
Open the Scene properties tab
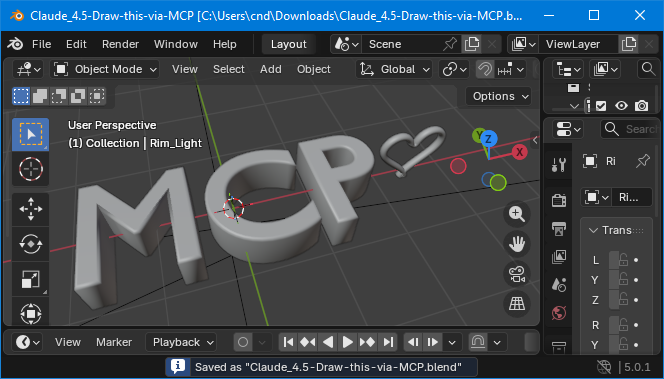point(559,285)
